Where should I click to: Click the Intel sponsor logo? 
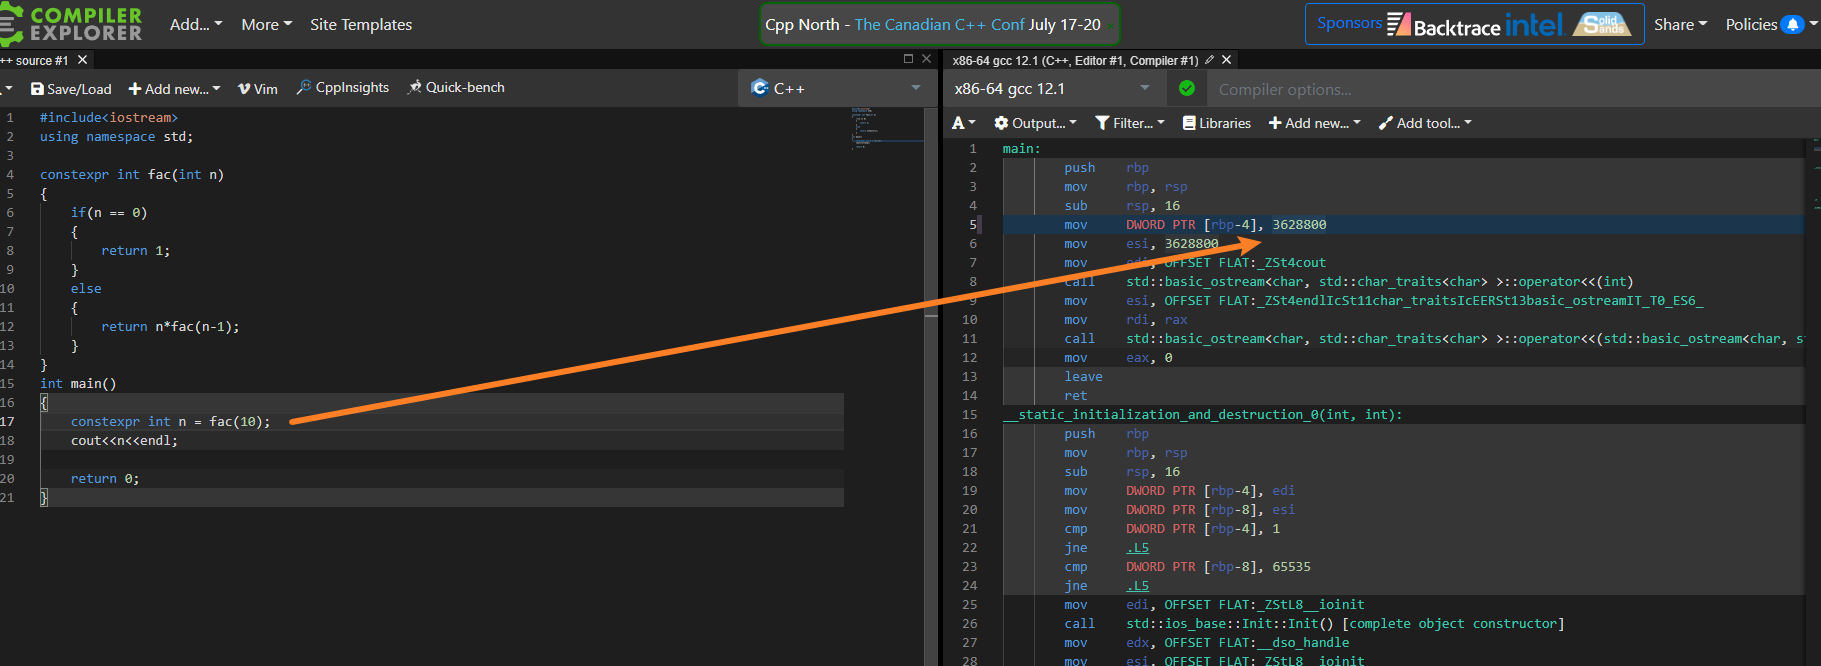point(1534,24)
